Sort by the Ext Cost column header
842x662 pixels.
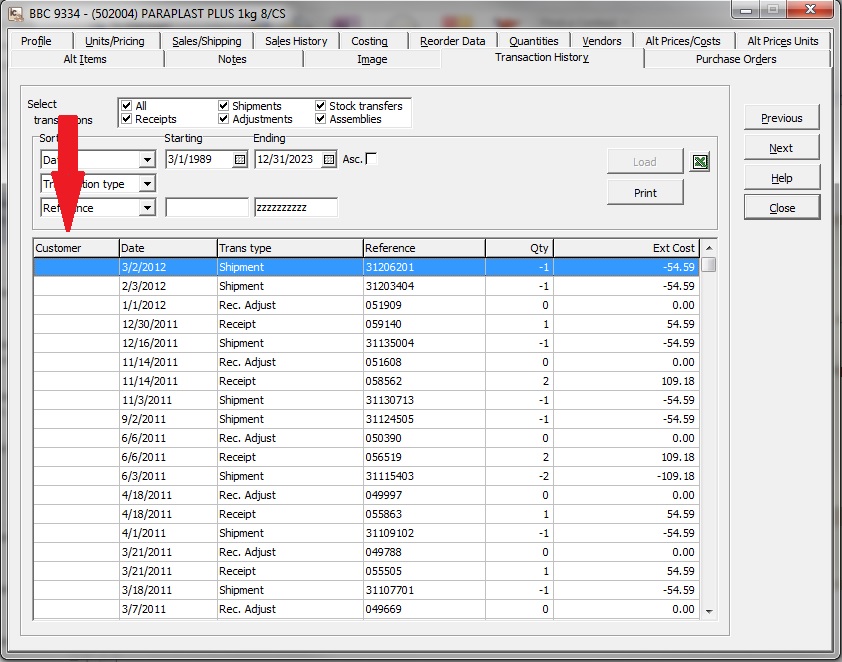pyautogui.click(x=625, y=248)
